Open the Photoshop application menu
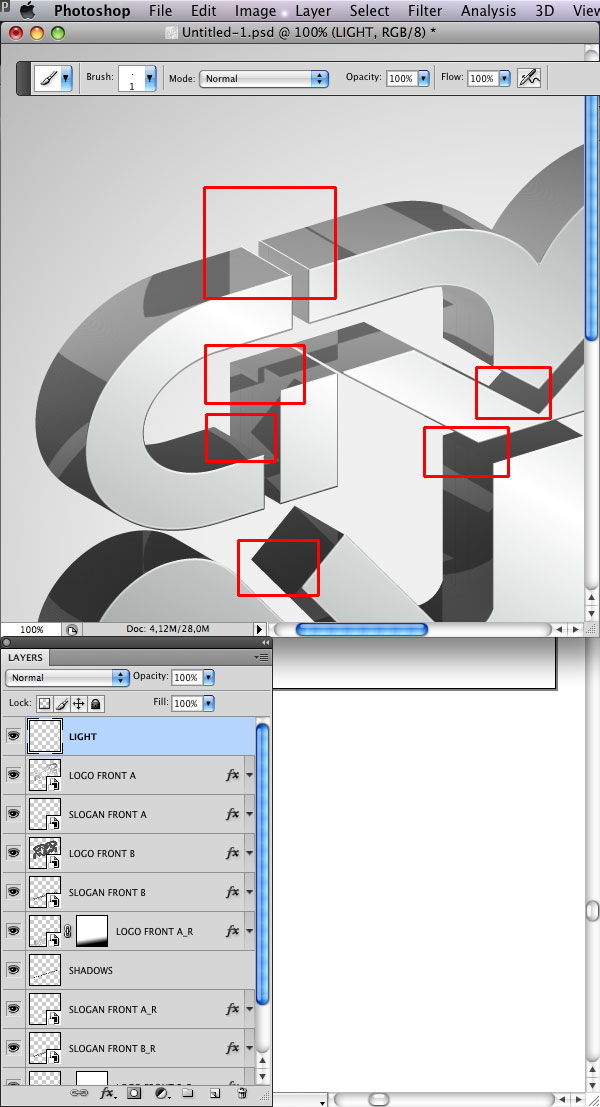Viewport: 600px width, 1107px height. point(92,11)
